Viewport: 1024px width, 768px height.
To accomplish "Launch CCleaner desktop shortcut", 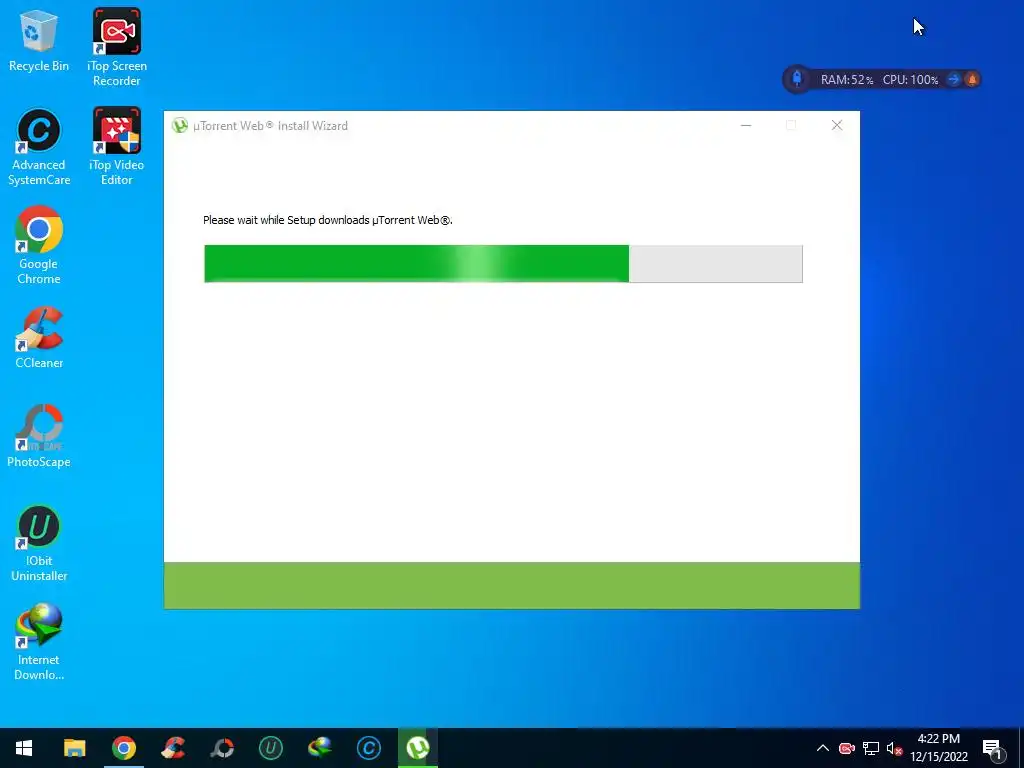I will coord(39,338).
